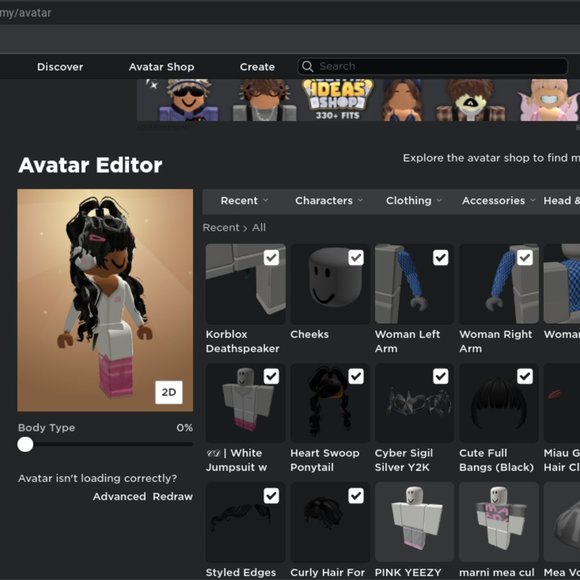This screenshot has width=580, height=580.
Task: Open the Woman Left Arm name link
Action: point(407,341)
